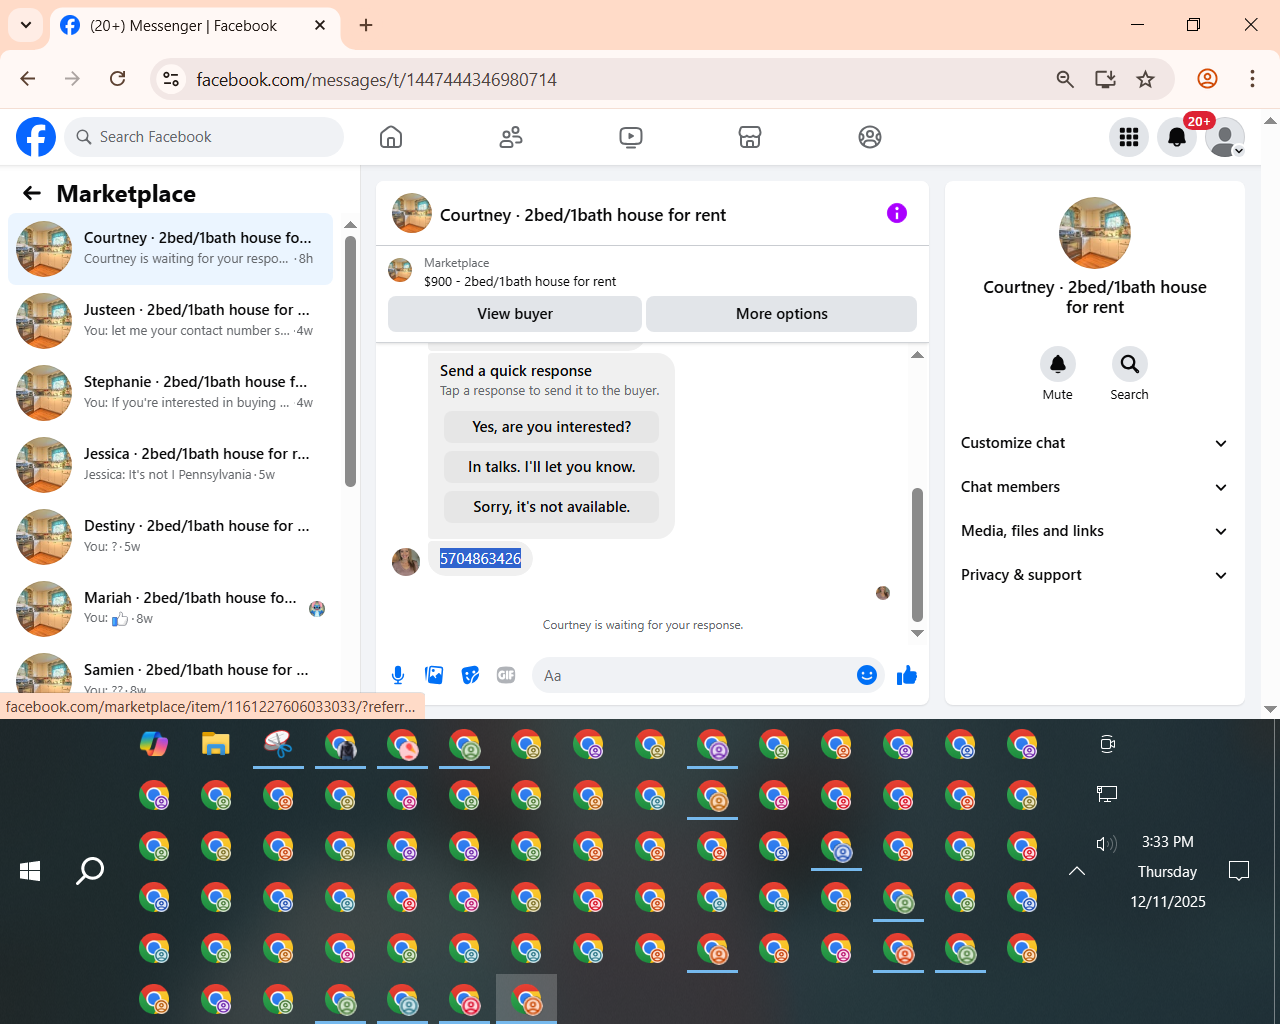
Task: Open the Marketplace storefront icon
Action: point(750,137)
